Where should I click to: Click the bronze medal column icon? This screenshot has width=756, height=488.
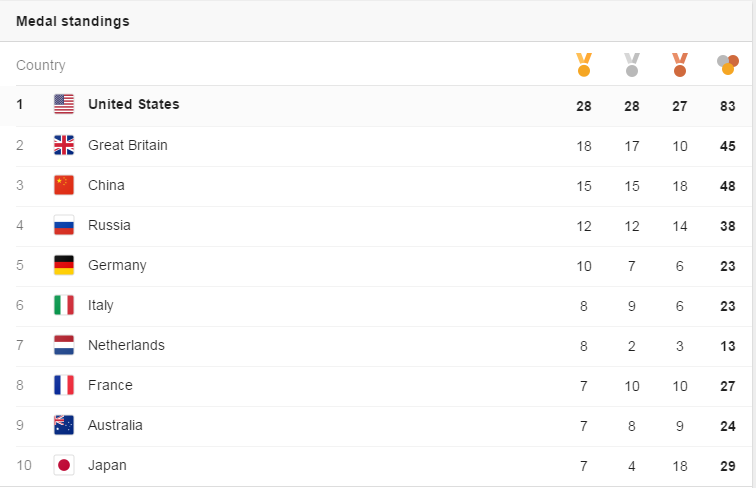pyautogui.click(x=680, y=65)
